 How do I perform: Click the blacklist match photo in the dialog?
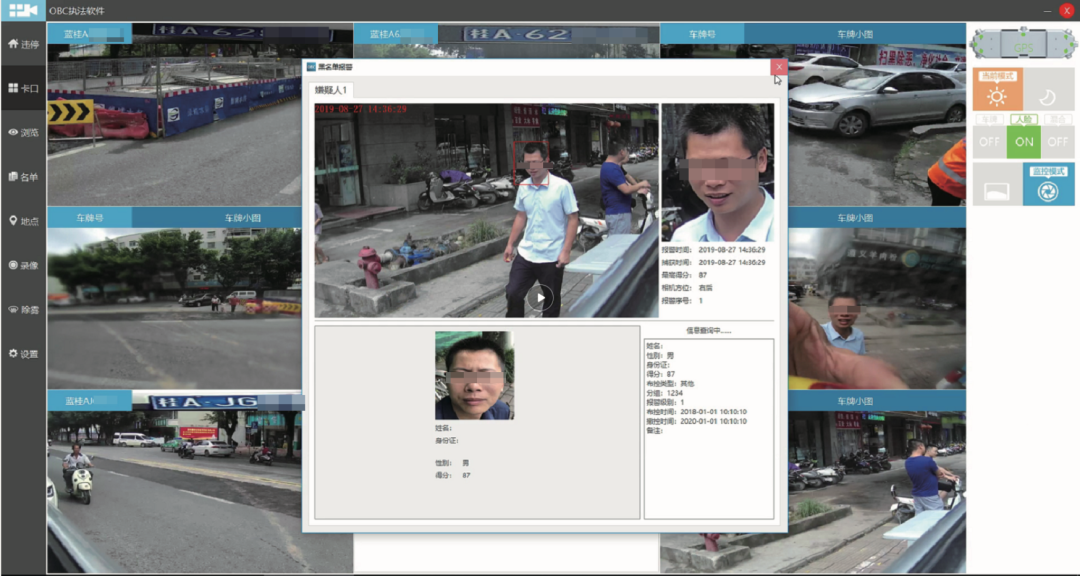click(473, 376)
